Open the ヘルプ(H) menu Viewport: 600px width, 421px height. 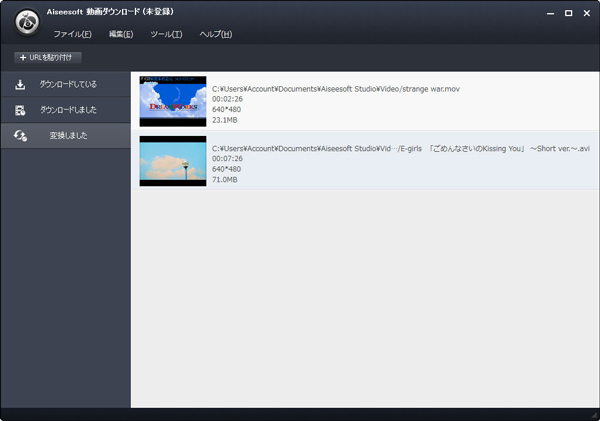pos(215,34)
